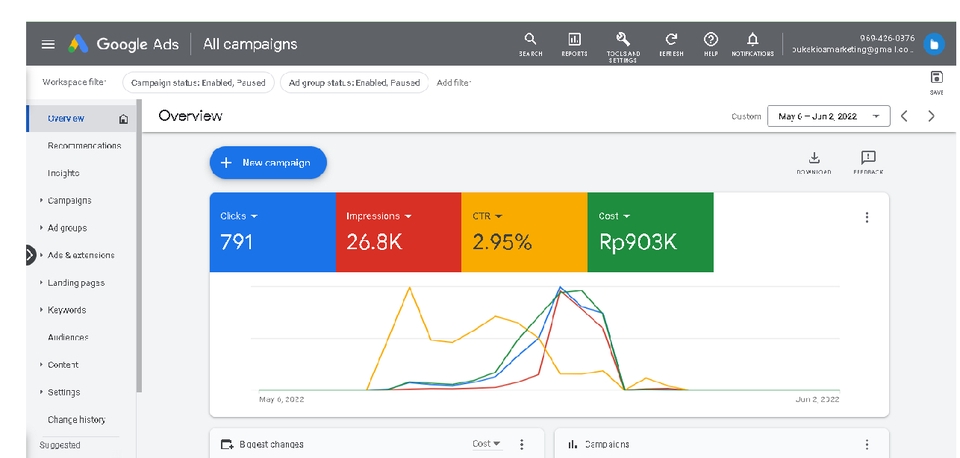Expand Ads & extensions sidebar item
The height and width of the screenshot is (458, 960).
41,255
